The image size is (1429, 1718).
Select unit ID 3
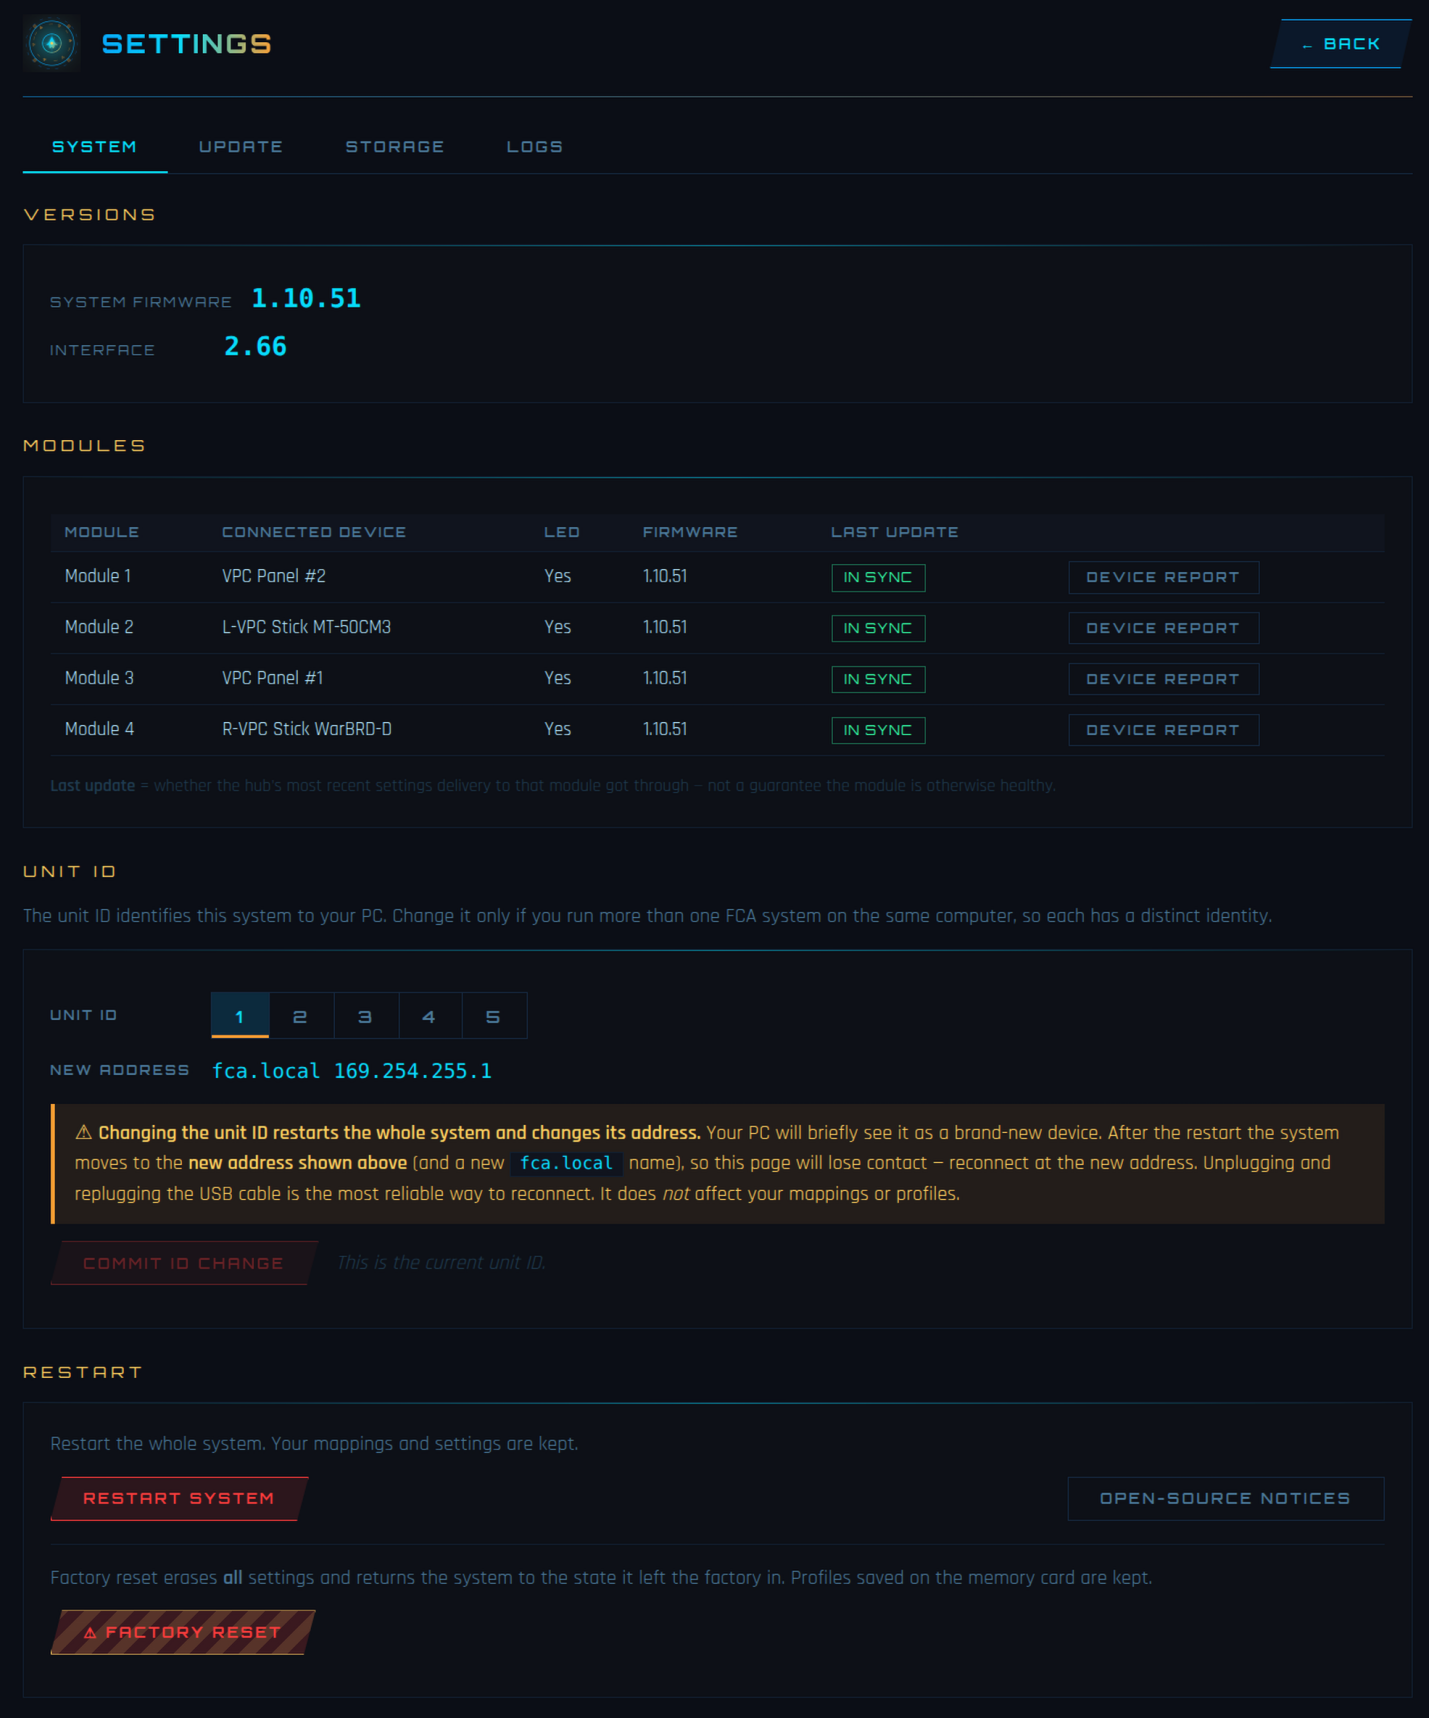coord(366,1016)
